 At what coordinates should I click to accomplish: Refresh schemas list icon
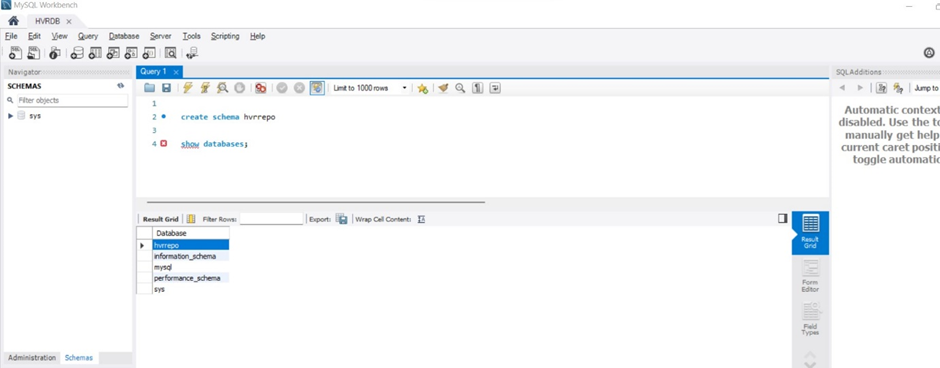click(120, 86)
